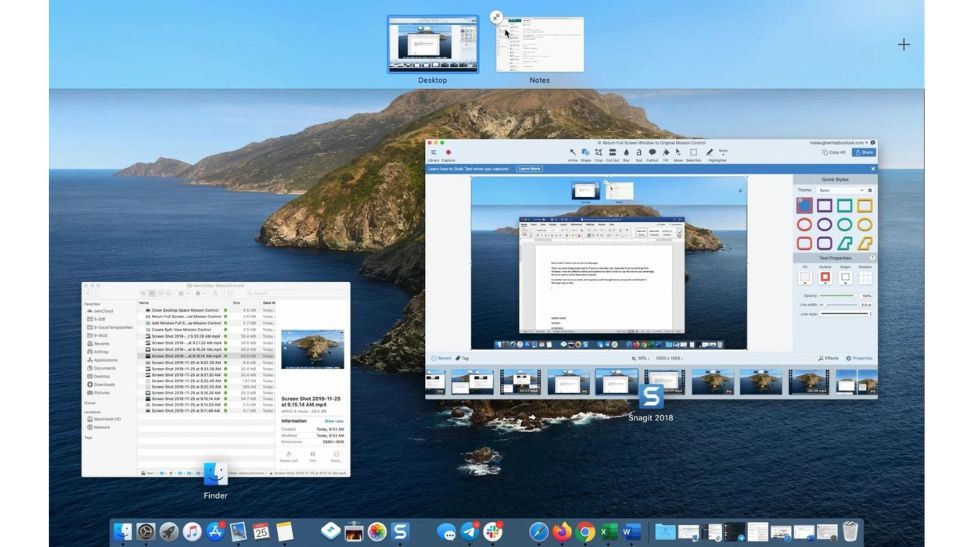Open Google Chrome from the Dock
973x547 pixels.
click(x=585, y=531)
